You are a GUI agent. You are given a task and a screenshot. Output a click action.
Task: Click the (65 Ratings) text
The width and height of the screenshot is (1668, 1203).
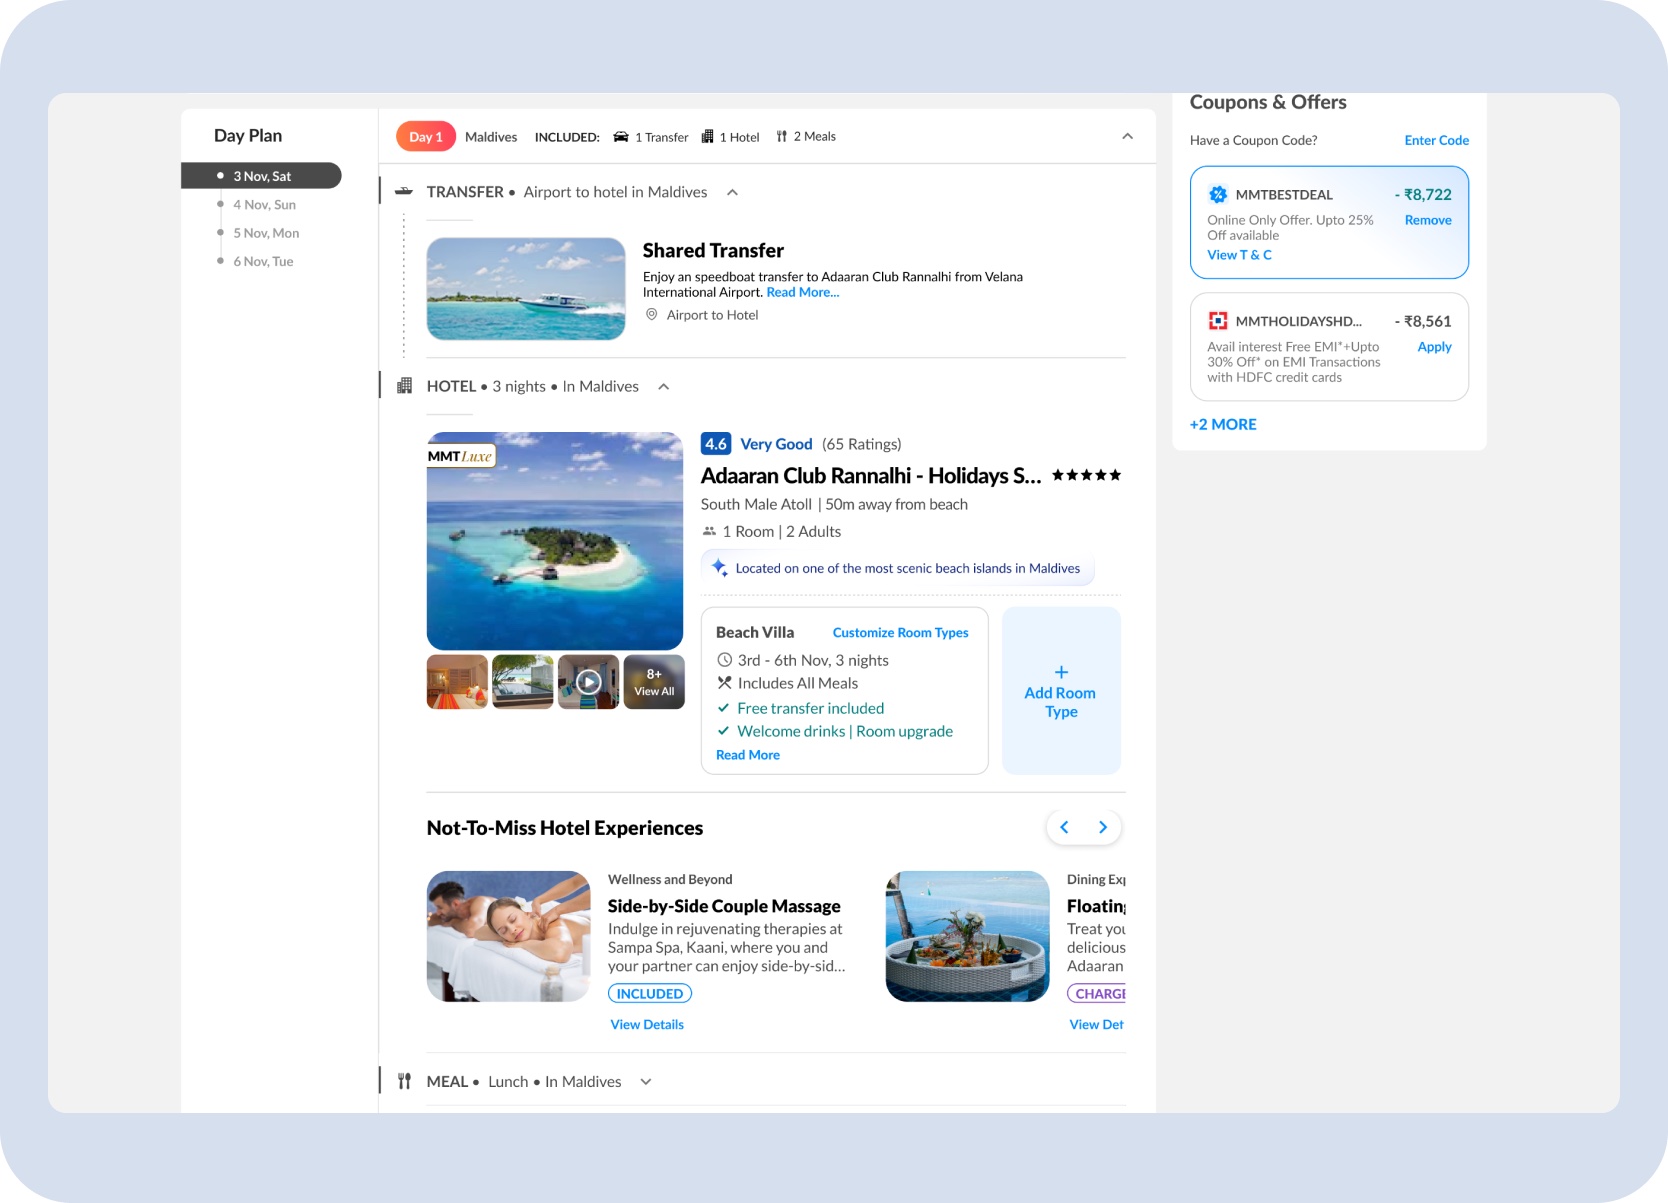point(862,444)
